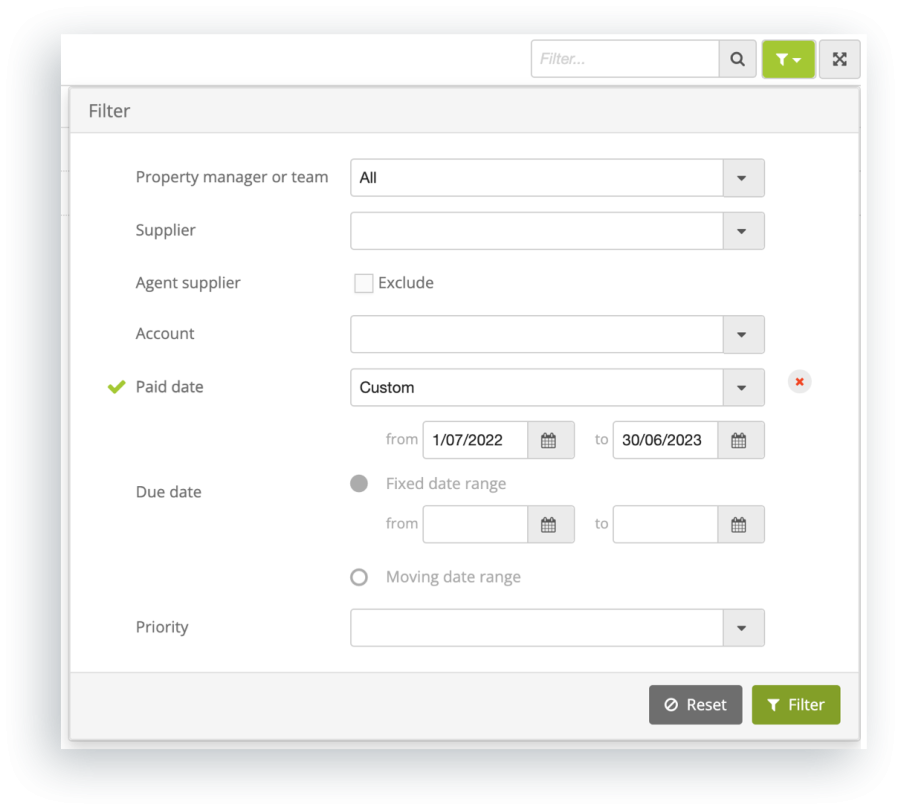Click the Supplier combo box field
The width and height of the screenshot is (901, 810).
coord(537,231)
